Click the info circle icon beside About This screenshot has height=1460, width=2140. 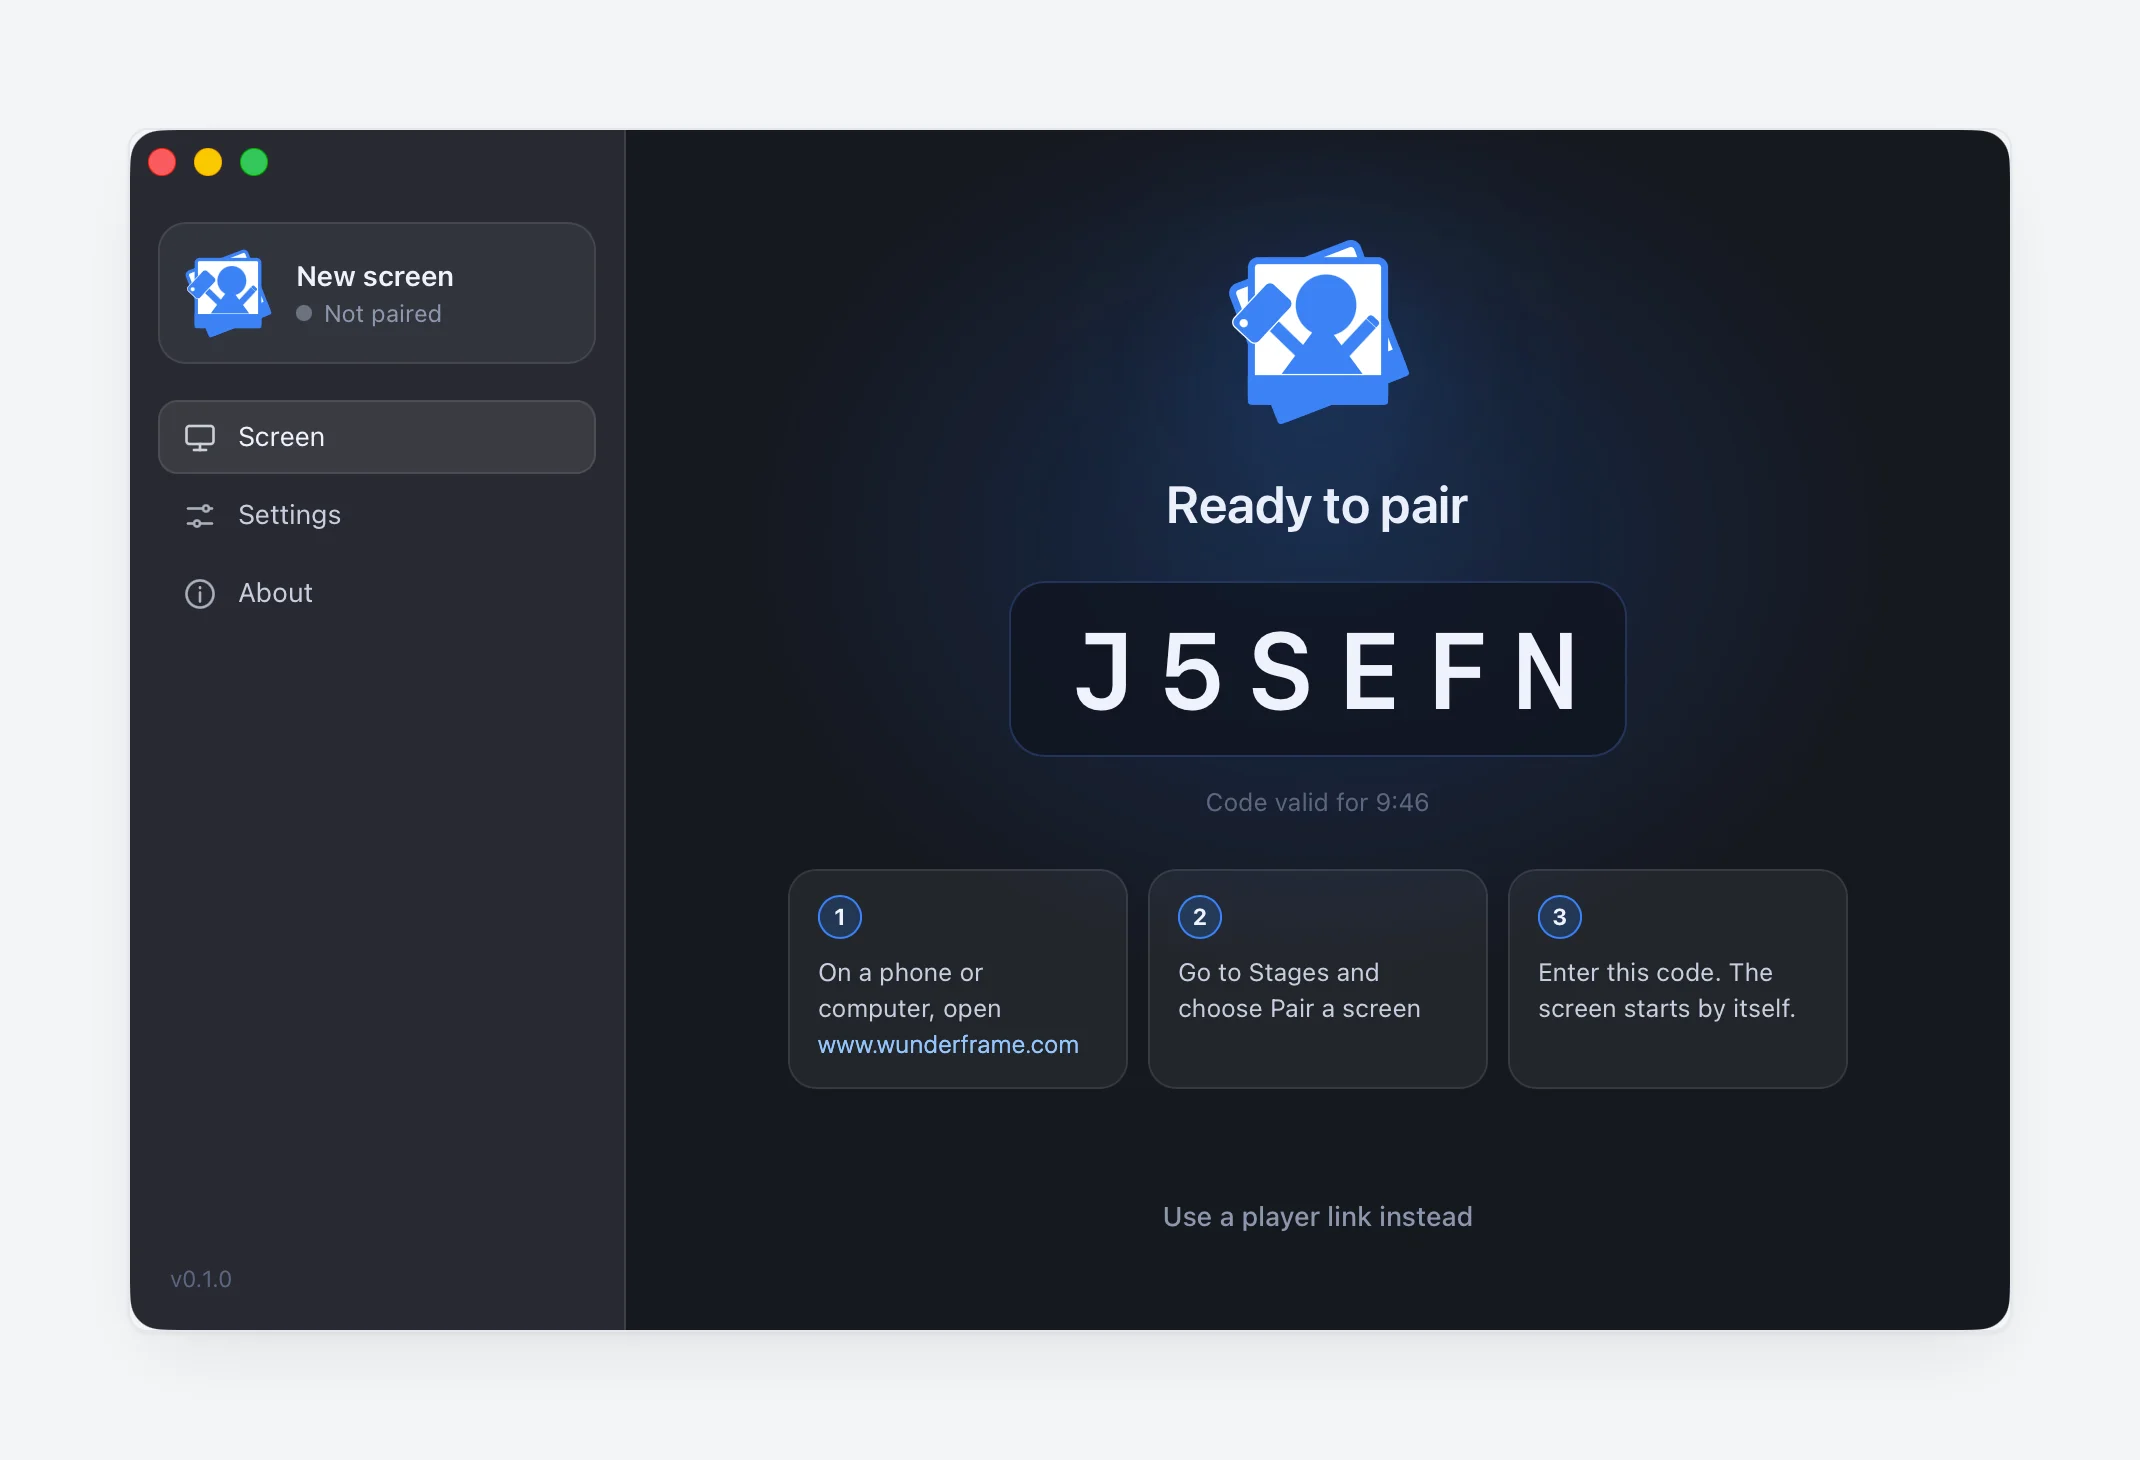(x=200, y=594)
